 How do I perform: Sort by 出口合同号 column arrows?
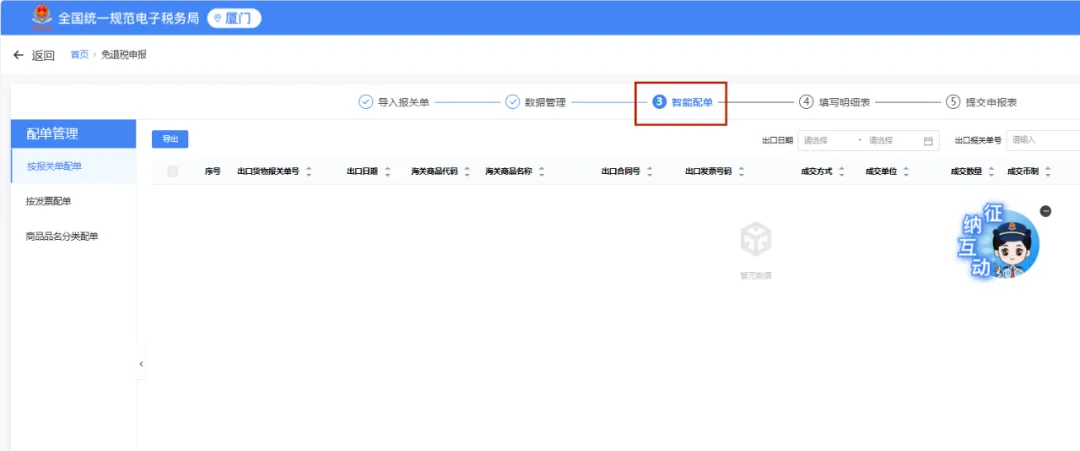tap(650, 172)
